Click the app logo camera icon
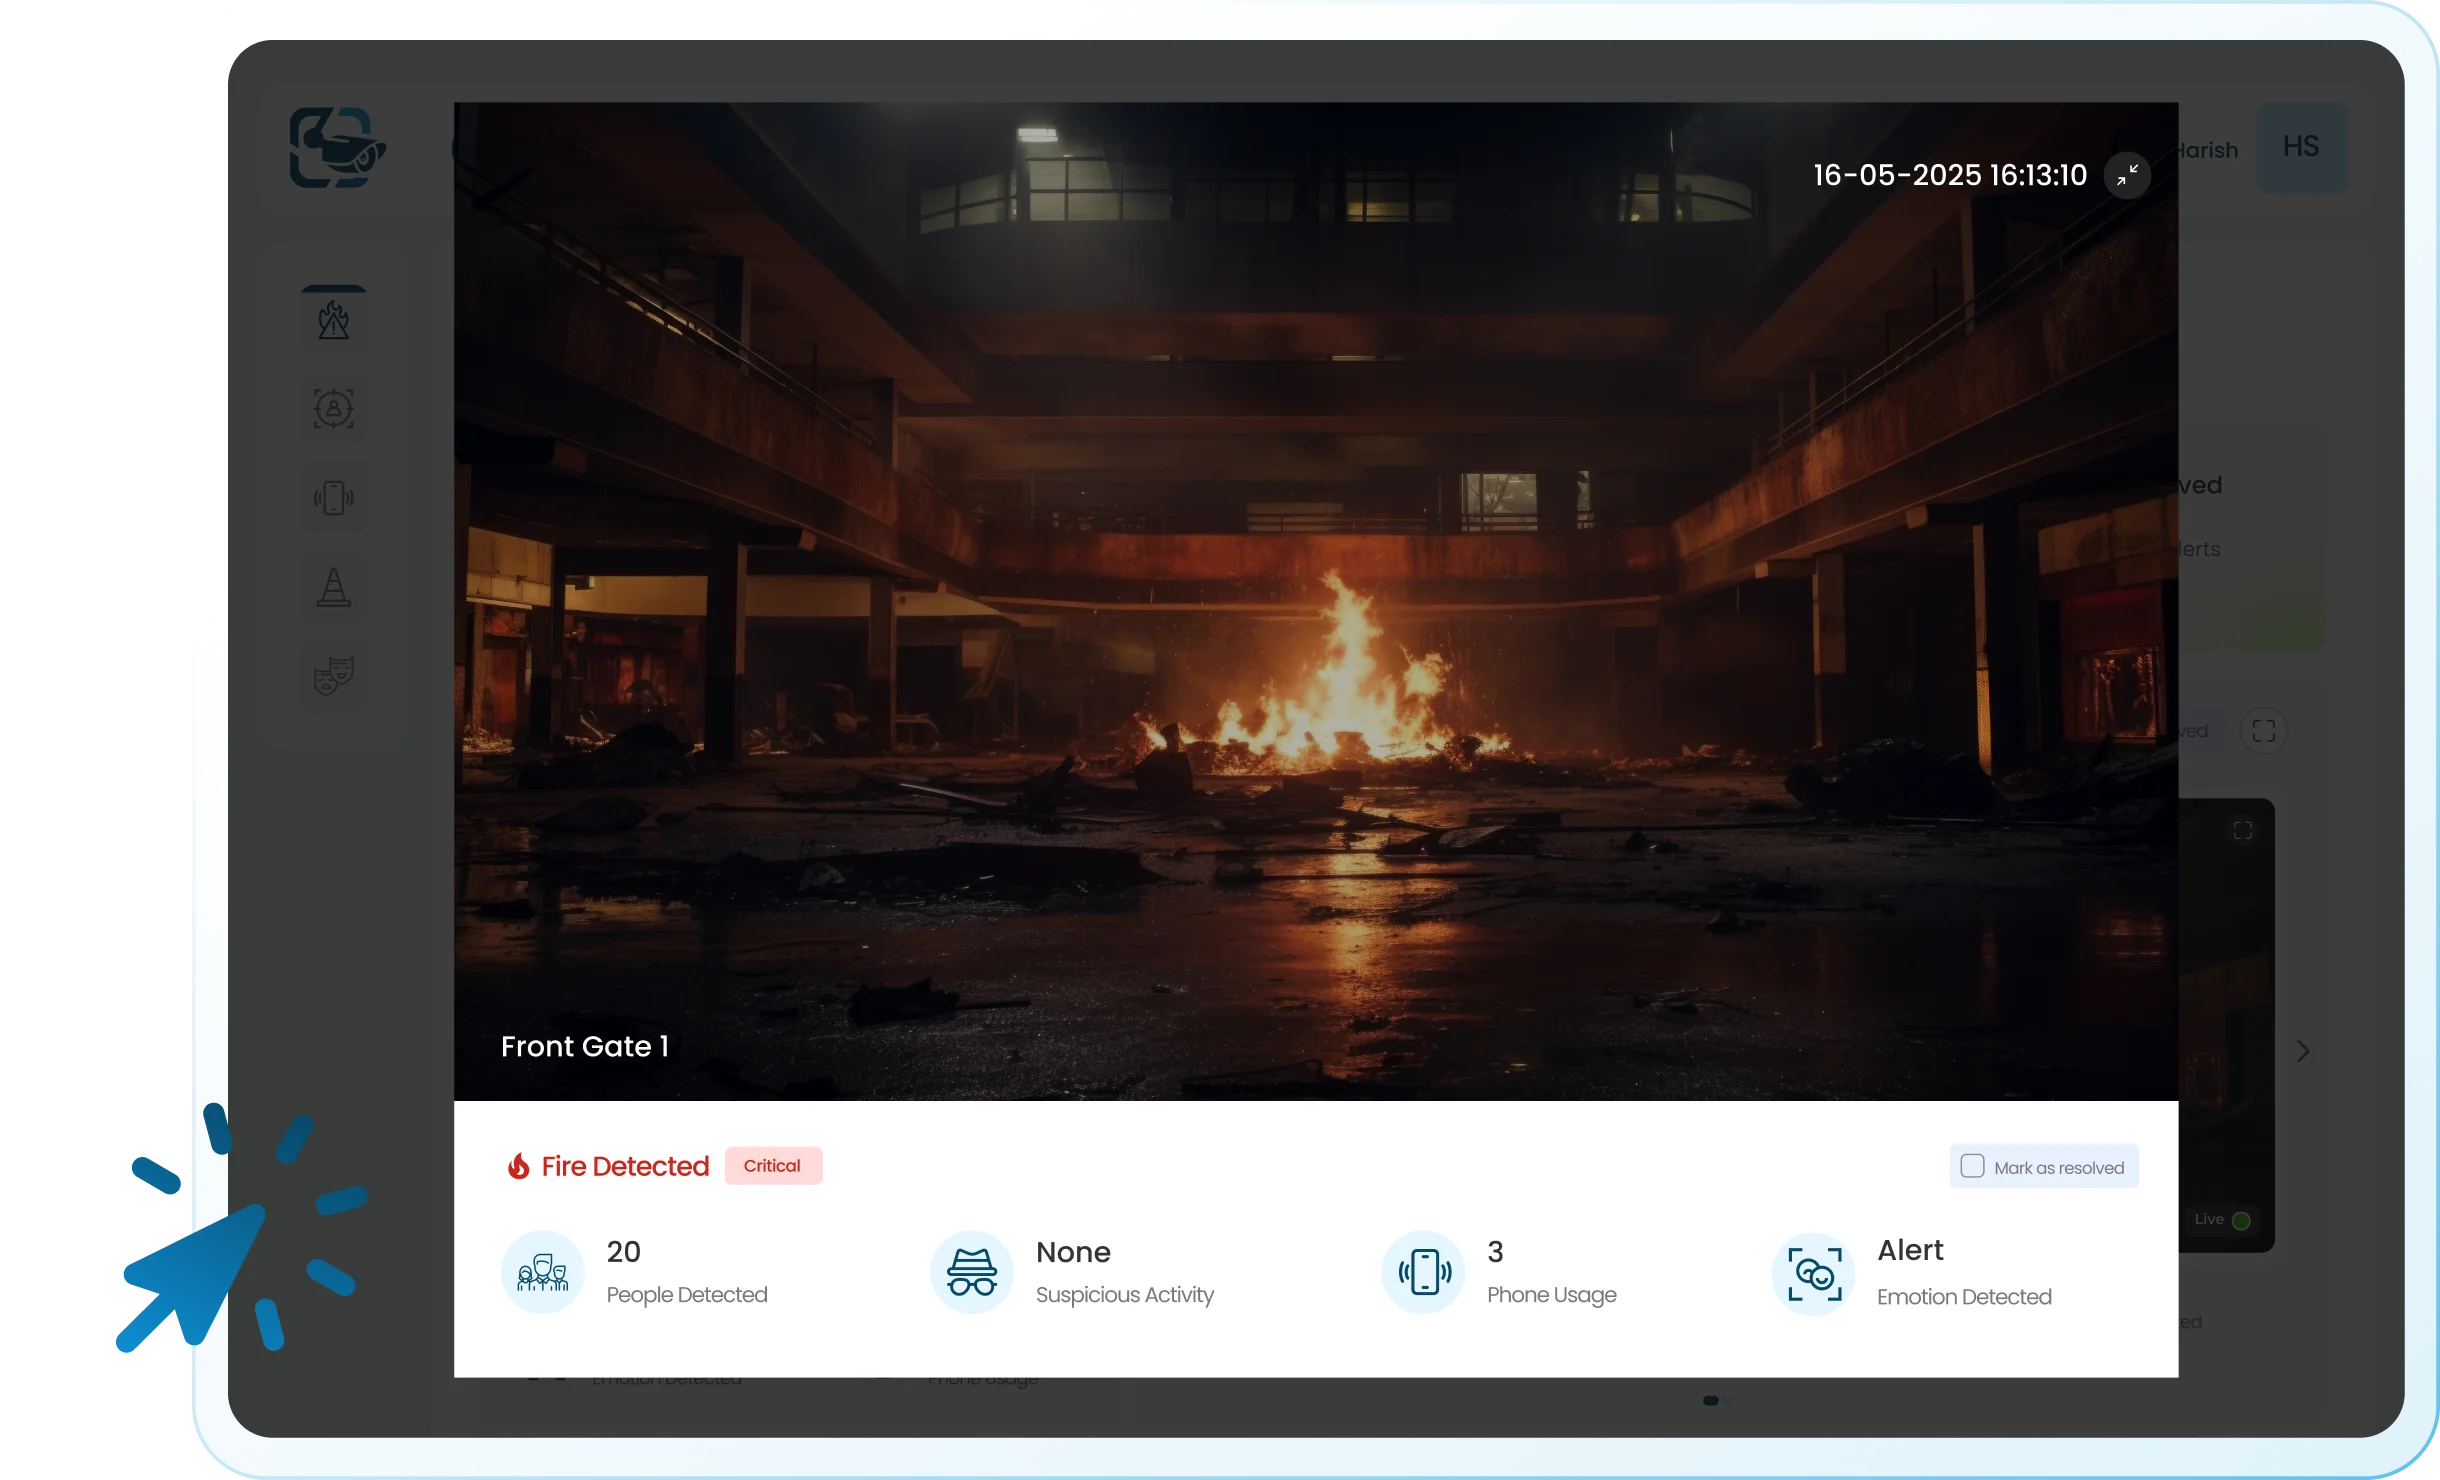2440x1480 pixels. pos(337,148)
